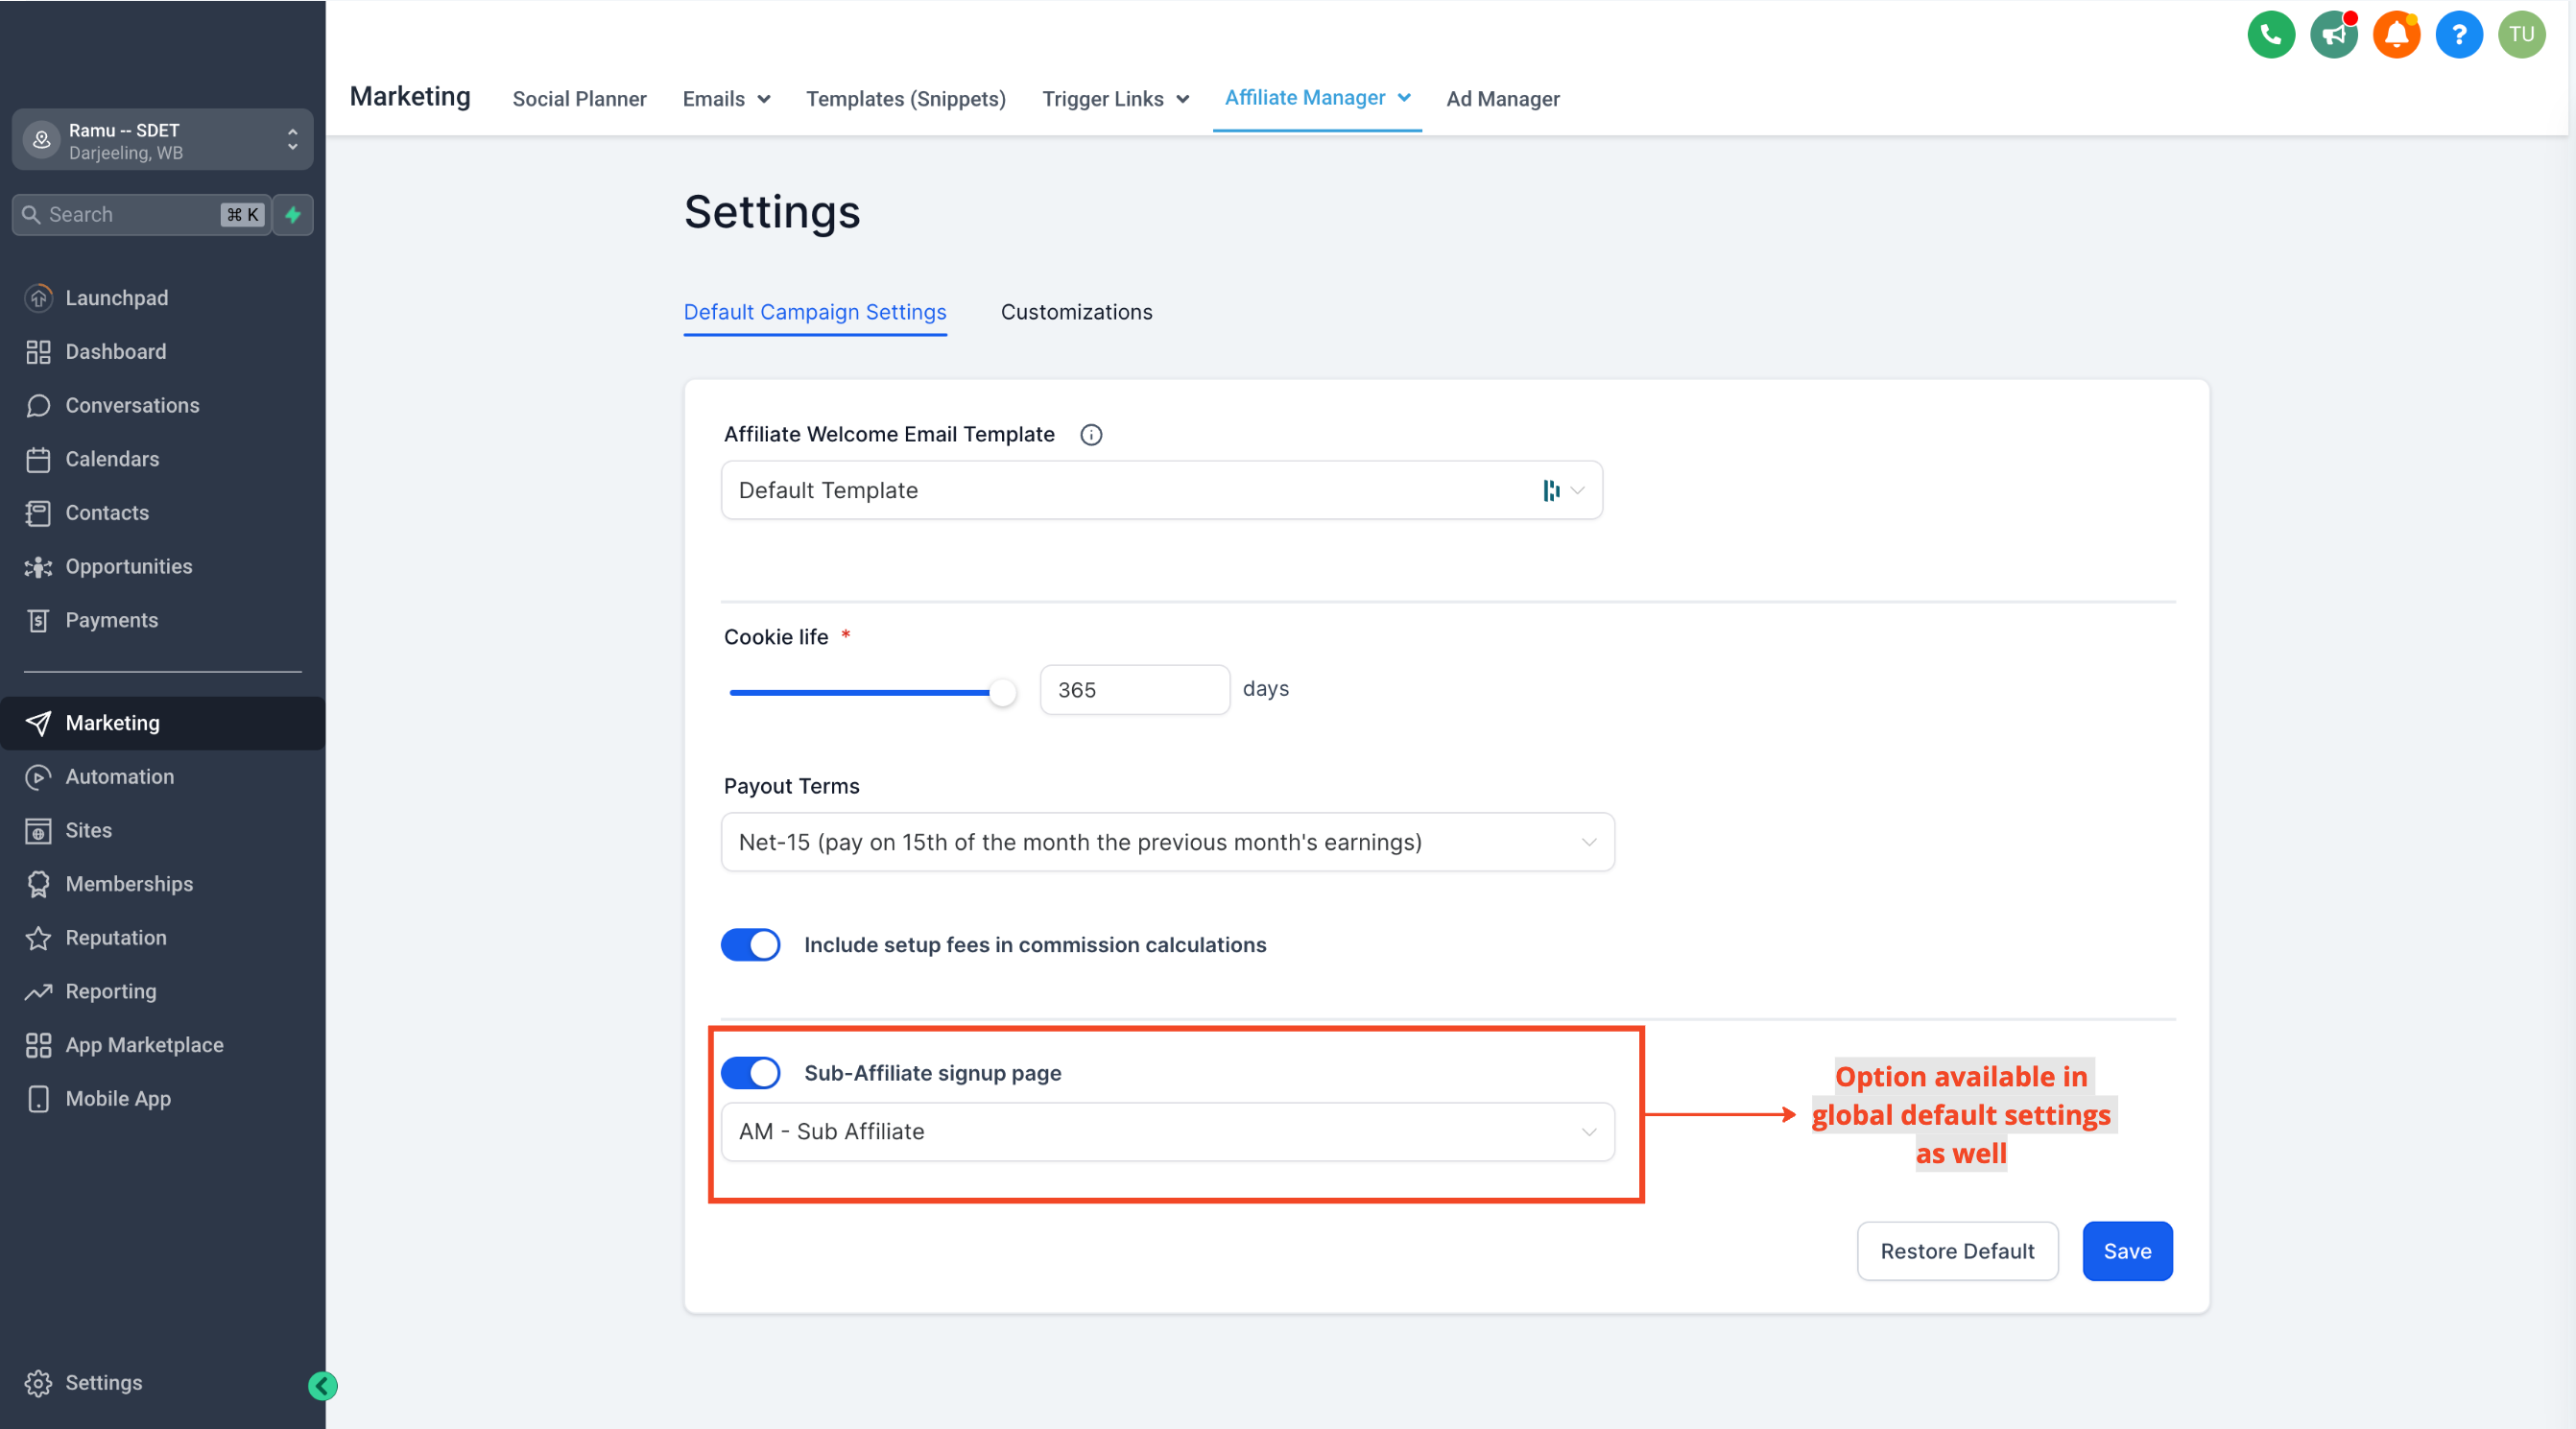Open the megaphone announcements icon
The image size is (2576, 1429).
click(2333, 35)
